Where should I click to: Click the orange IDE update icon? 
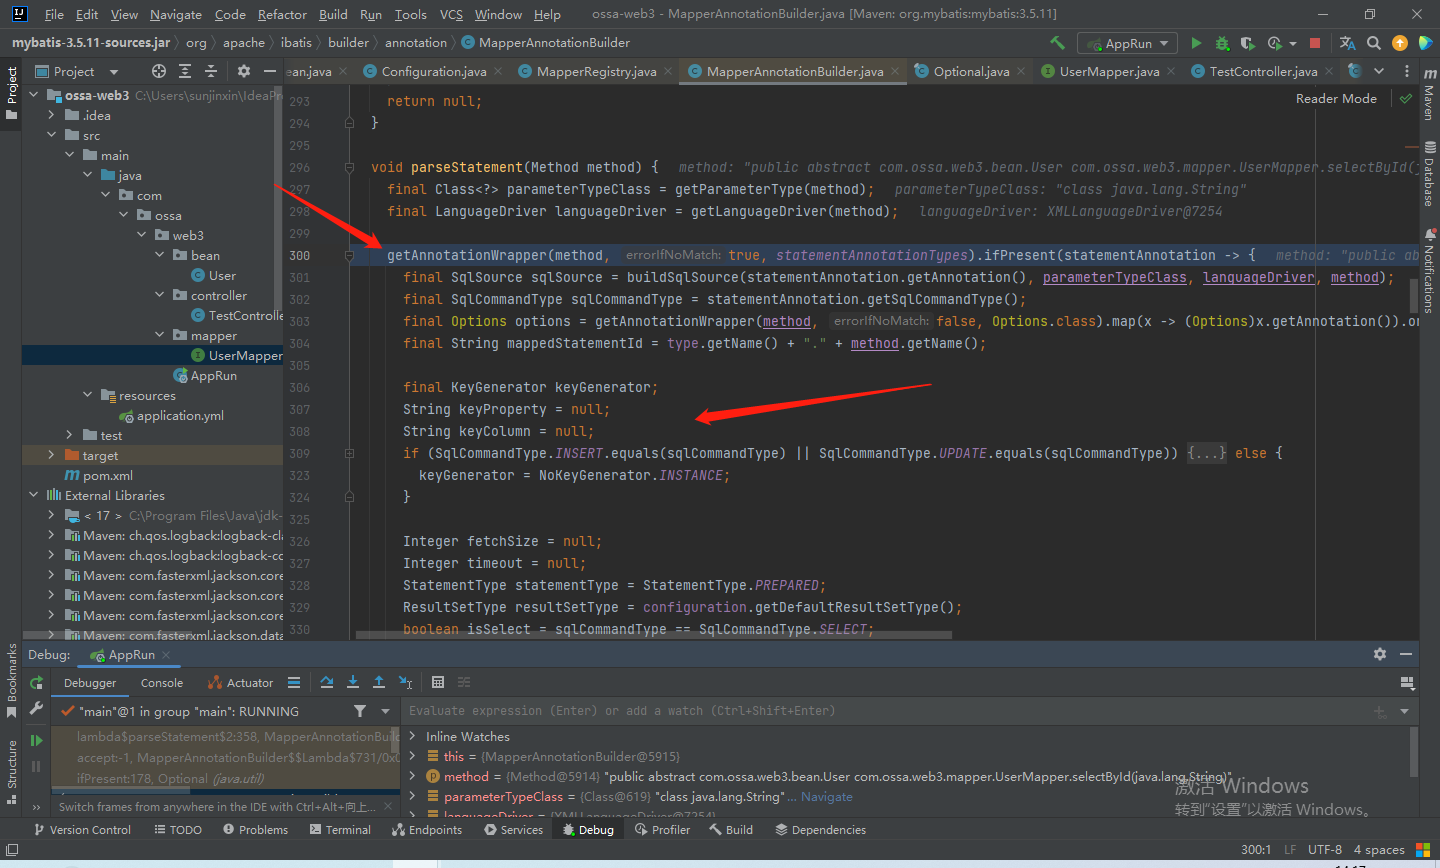[1400, 43]
